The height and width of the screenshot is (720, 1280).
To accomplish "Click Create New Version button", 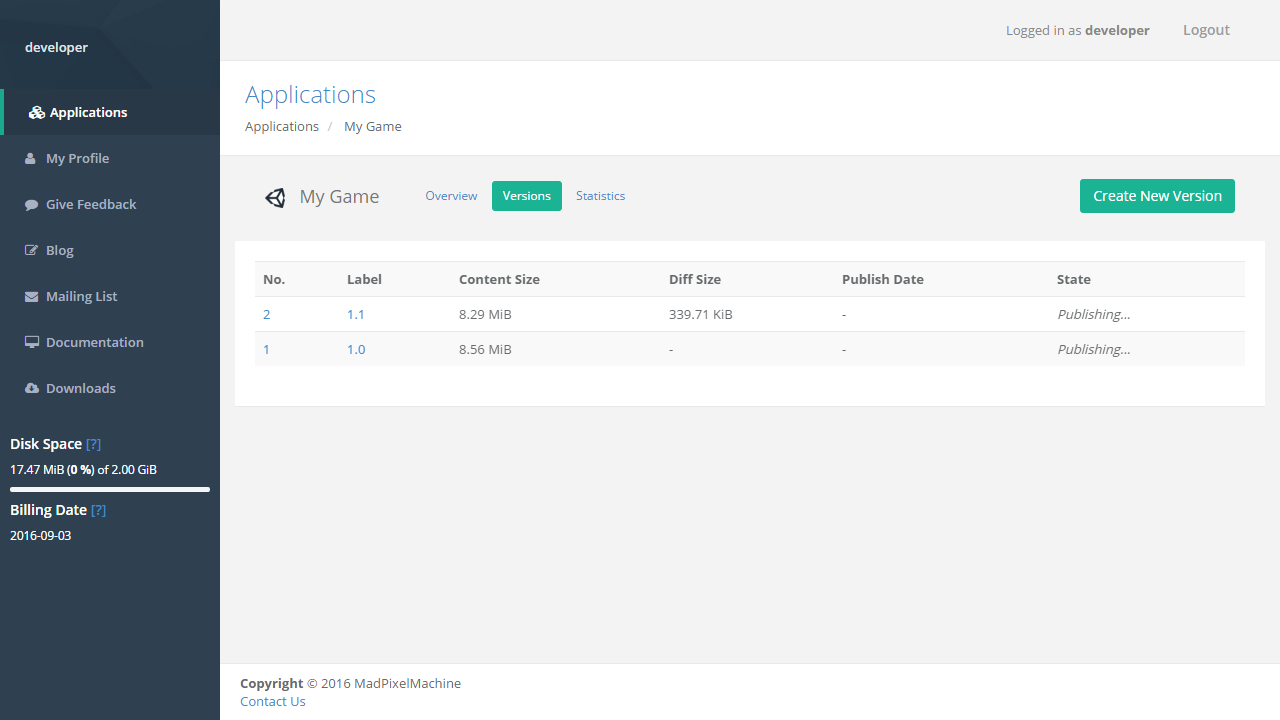I will tap(1157, 196).
